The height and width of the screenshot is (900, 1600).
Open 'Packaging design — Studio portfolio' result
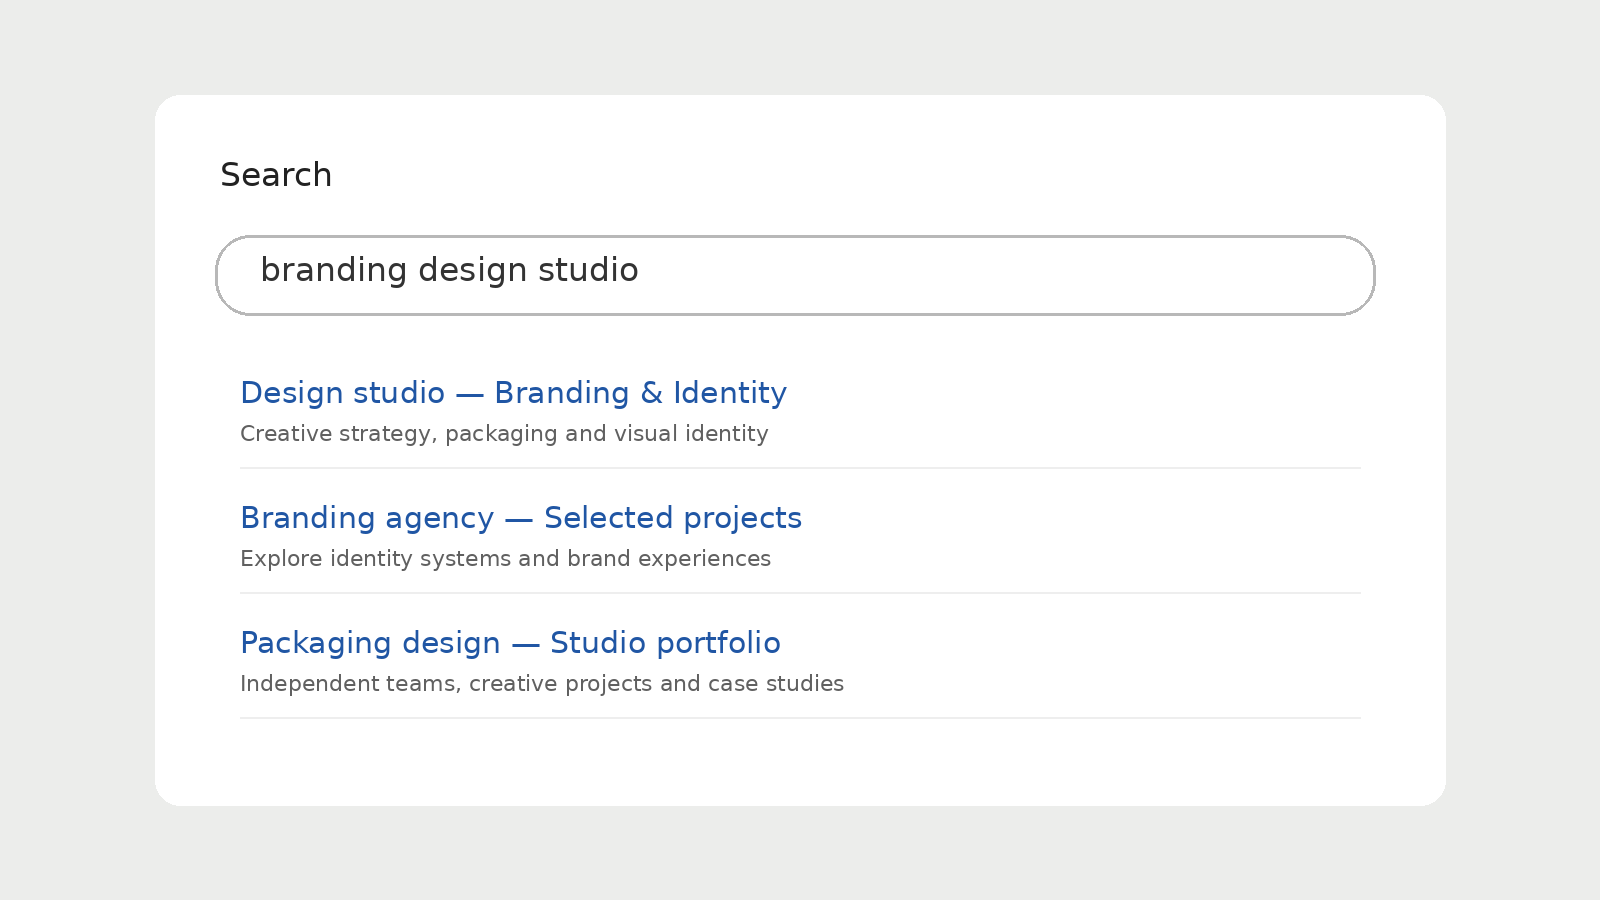[x=510, y=643]
